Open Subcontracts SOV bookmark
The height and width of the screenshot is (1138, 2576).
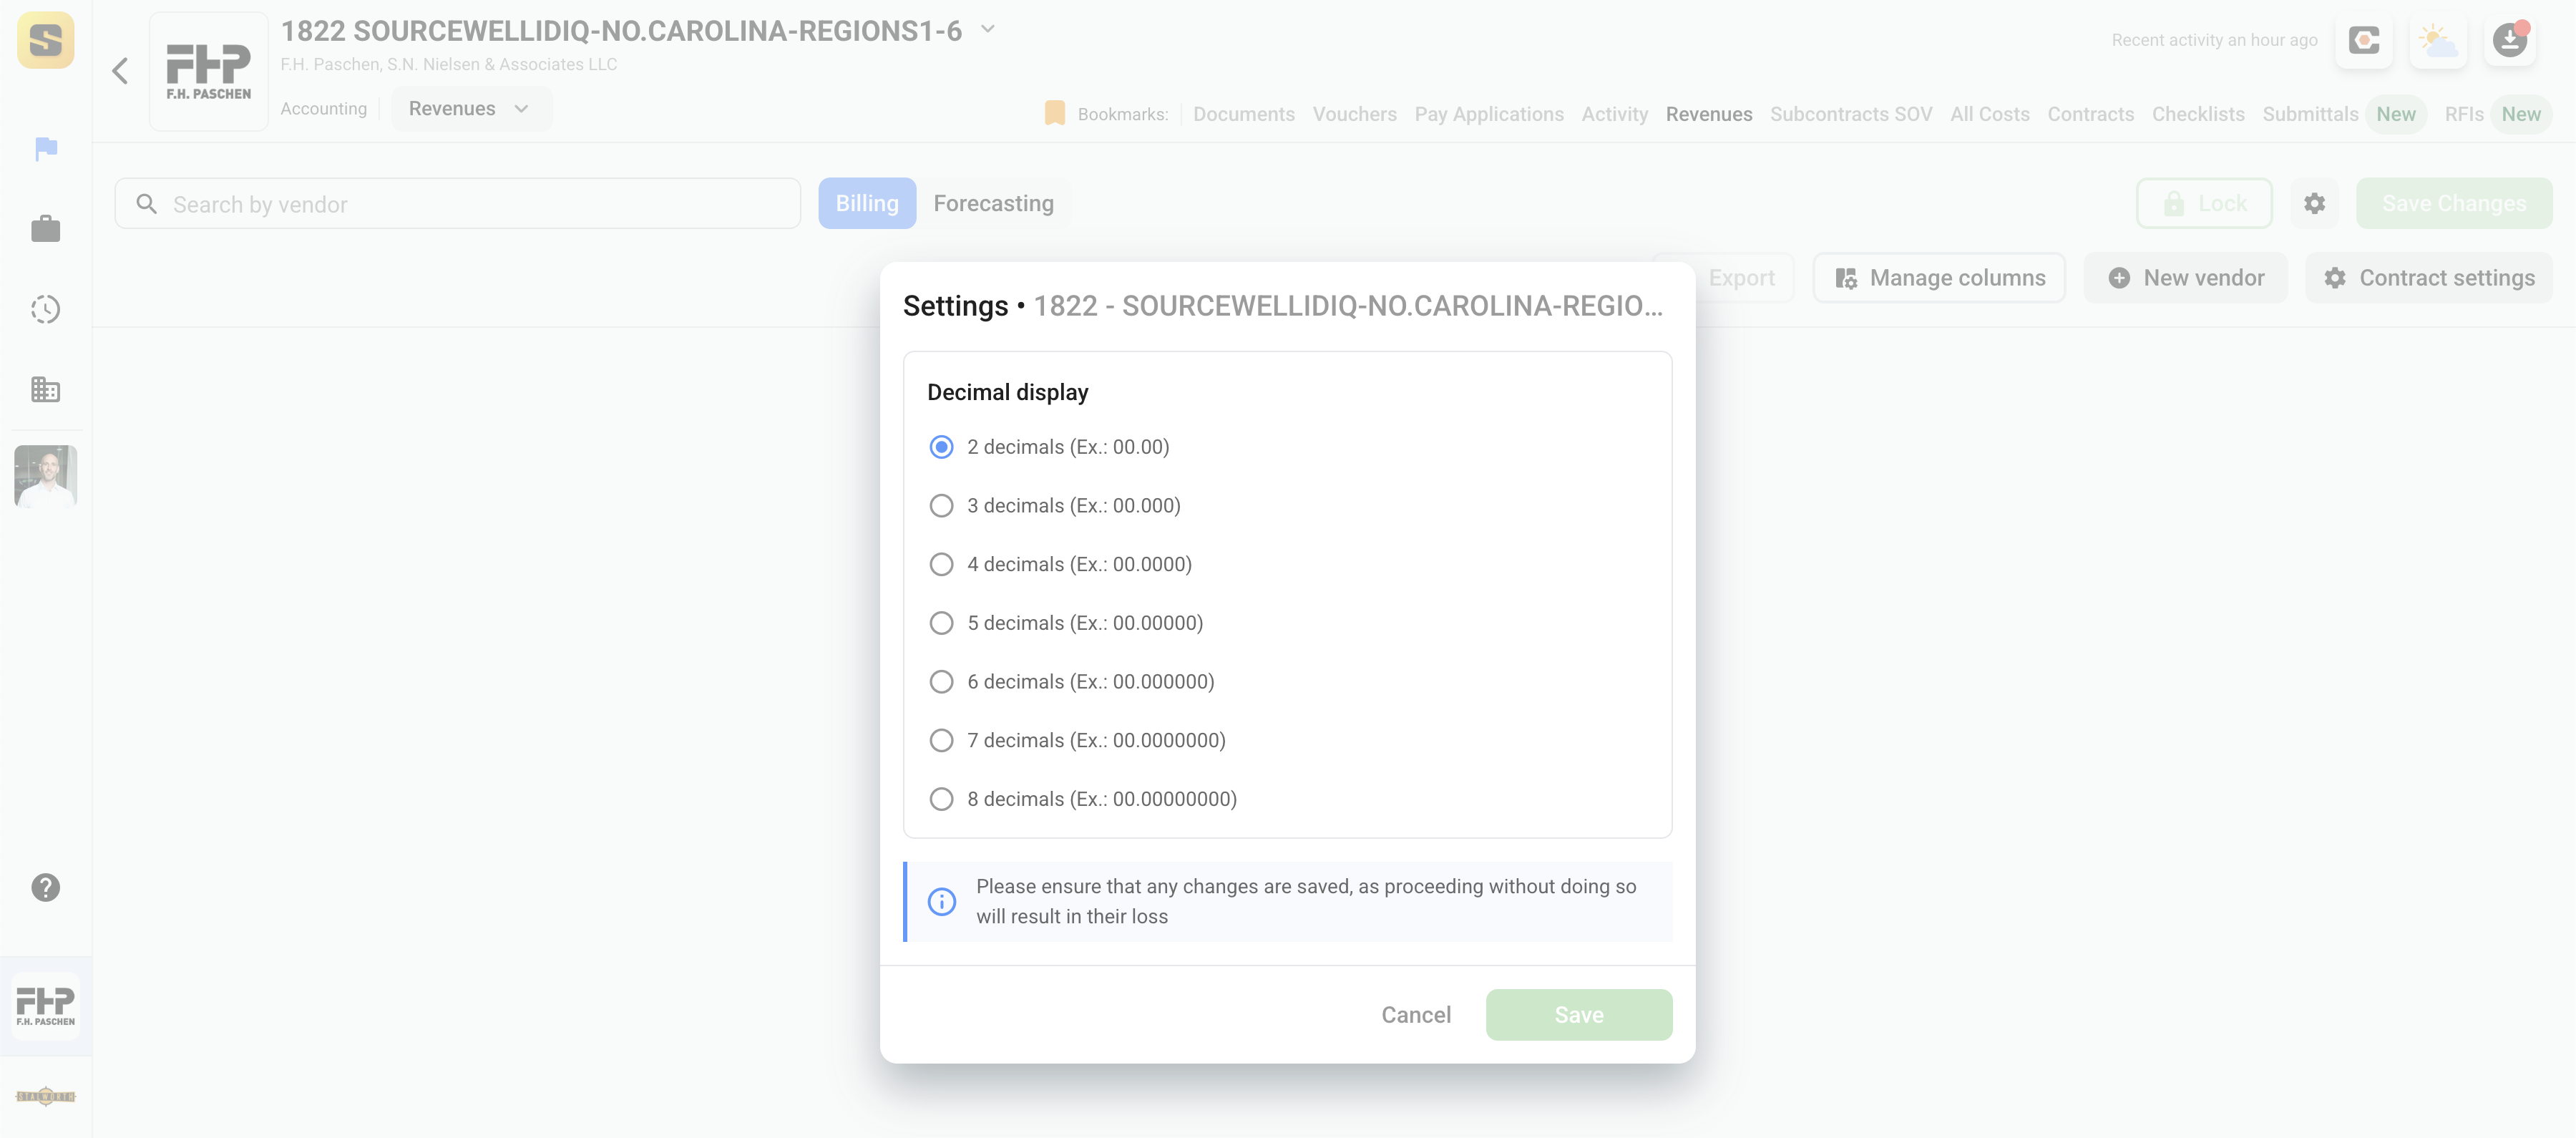tap(1851, 114)
